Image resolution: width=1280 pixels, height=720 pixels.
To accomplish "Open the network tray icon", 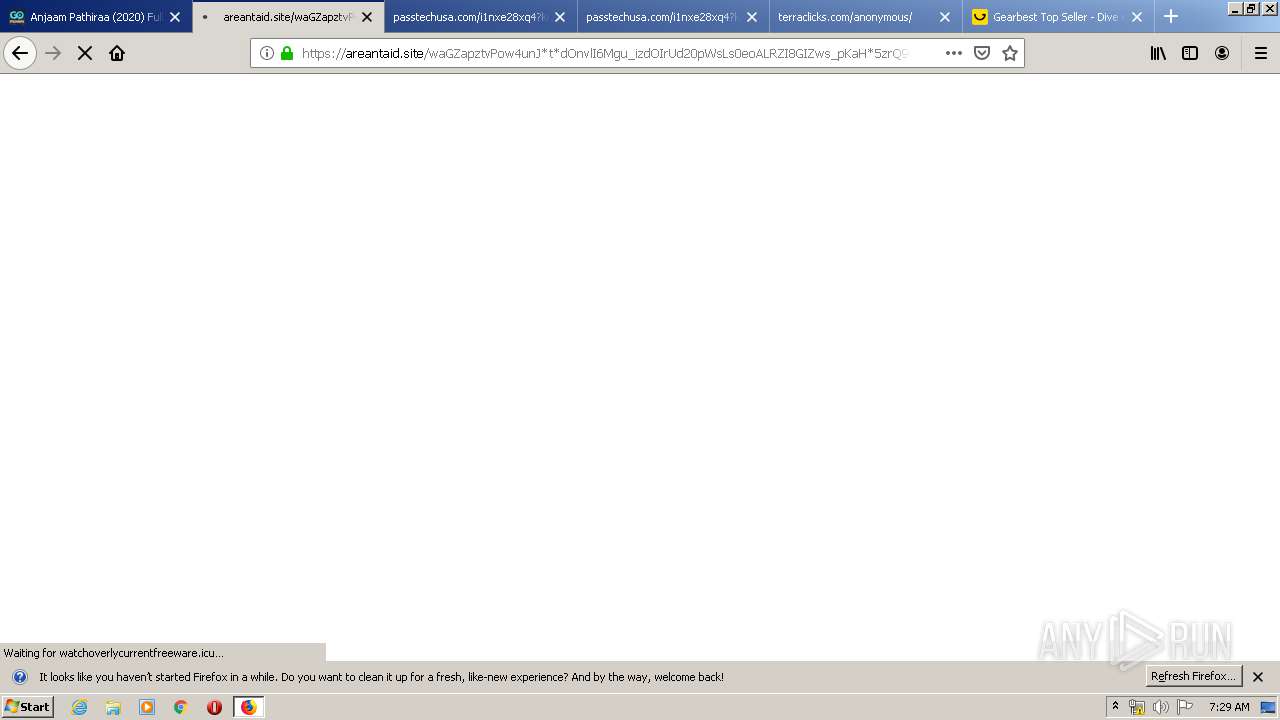I will pyautogui.click(x=1137, y=707).
